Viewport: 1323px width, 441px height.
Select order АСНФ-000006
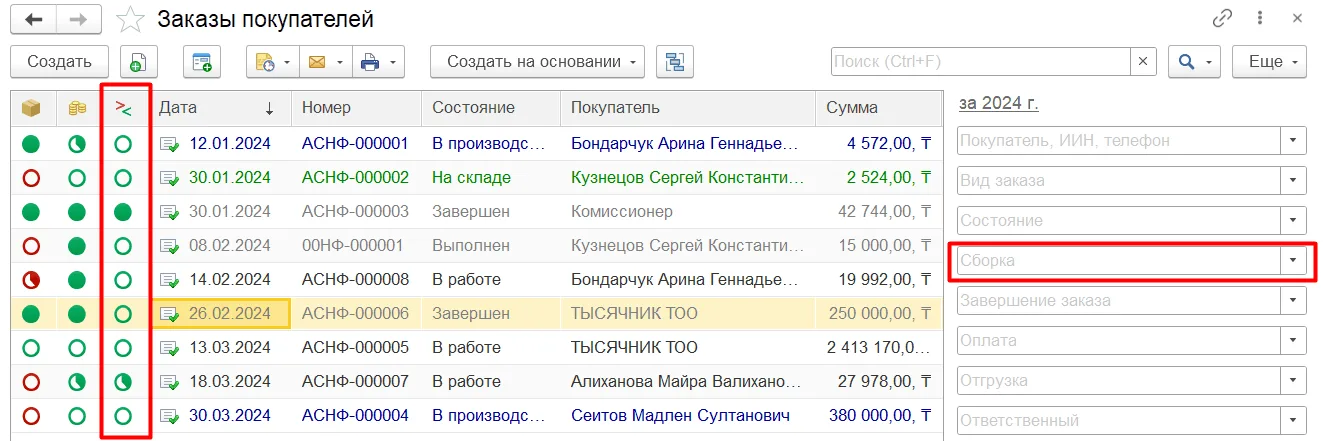click(355, 314)
